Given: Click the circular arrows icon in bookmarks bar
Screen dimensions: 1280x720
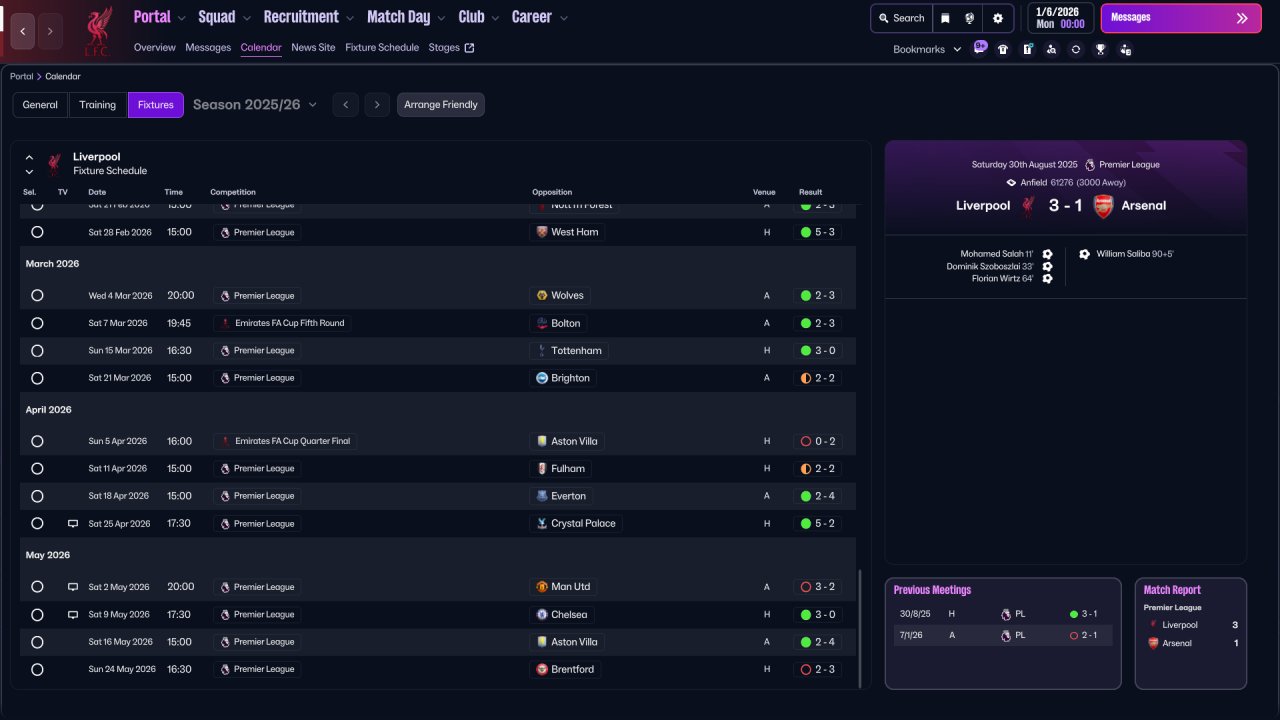Looking at the screenshot, I should coord(1076,49).
